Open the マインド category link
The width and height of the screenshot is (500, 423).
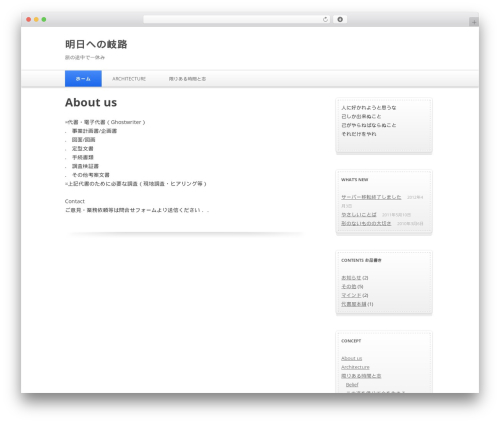coord(351,295)
